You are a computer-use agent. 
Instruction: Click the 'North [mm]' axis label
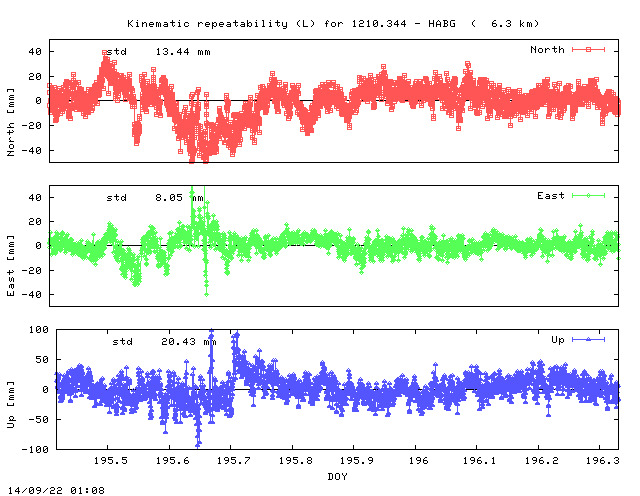pyautogui.click(x=11, y=122)
